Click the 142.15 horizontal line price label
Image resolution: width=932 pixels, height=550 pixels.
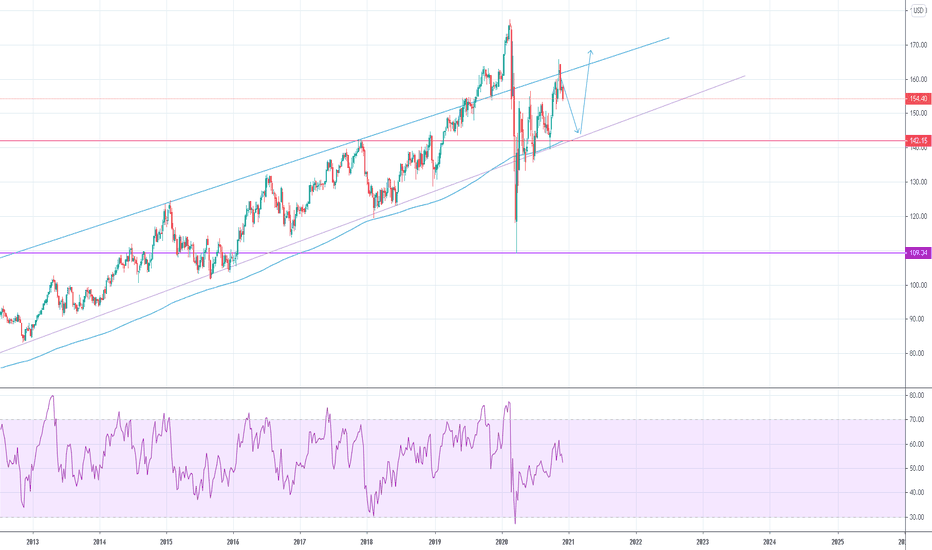(x=918, y=141)
